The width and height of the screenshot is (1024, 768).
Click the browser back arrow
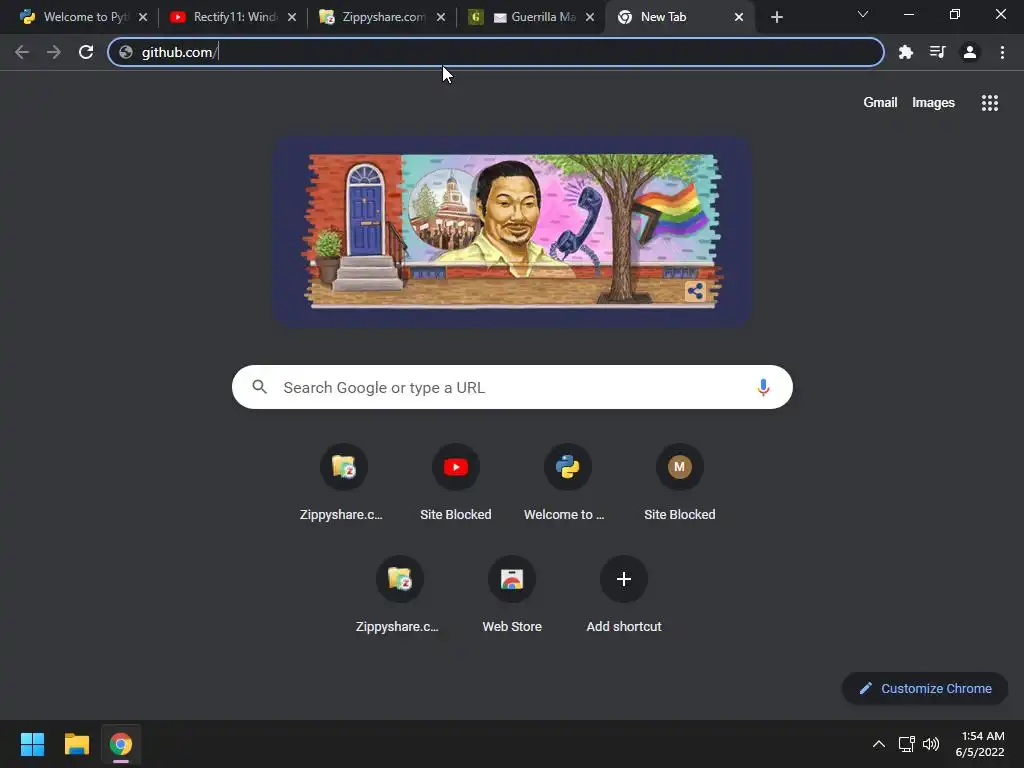[x=22, y=52]
